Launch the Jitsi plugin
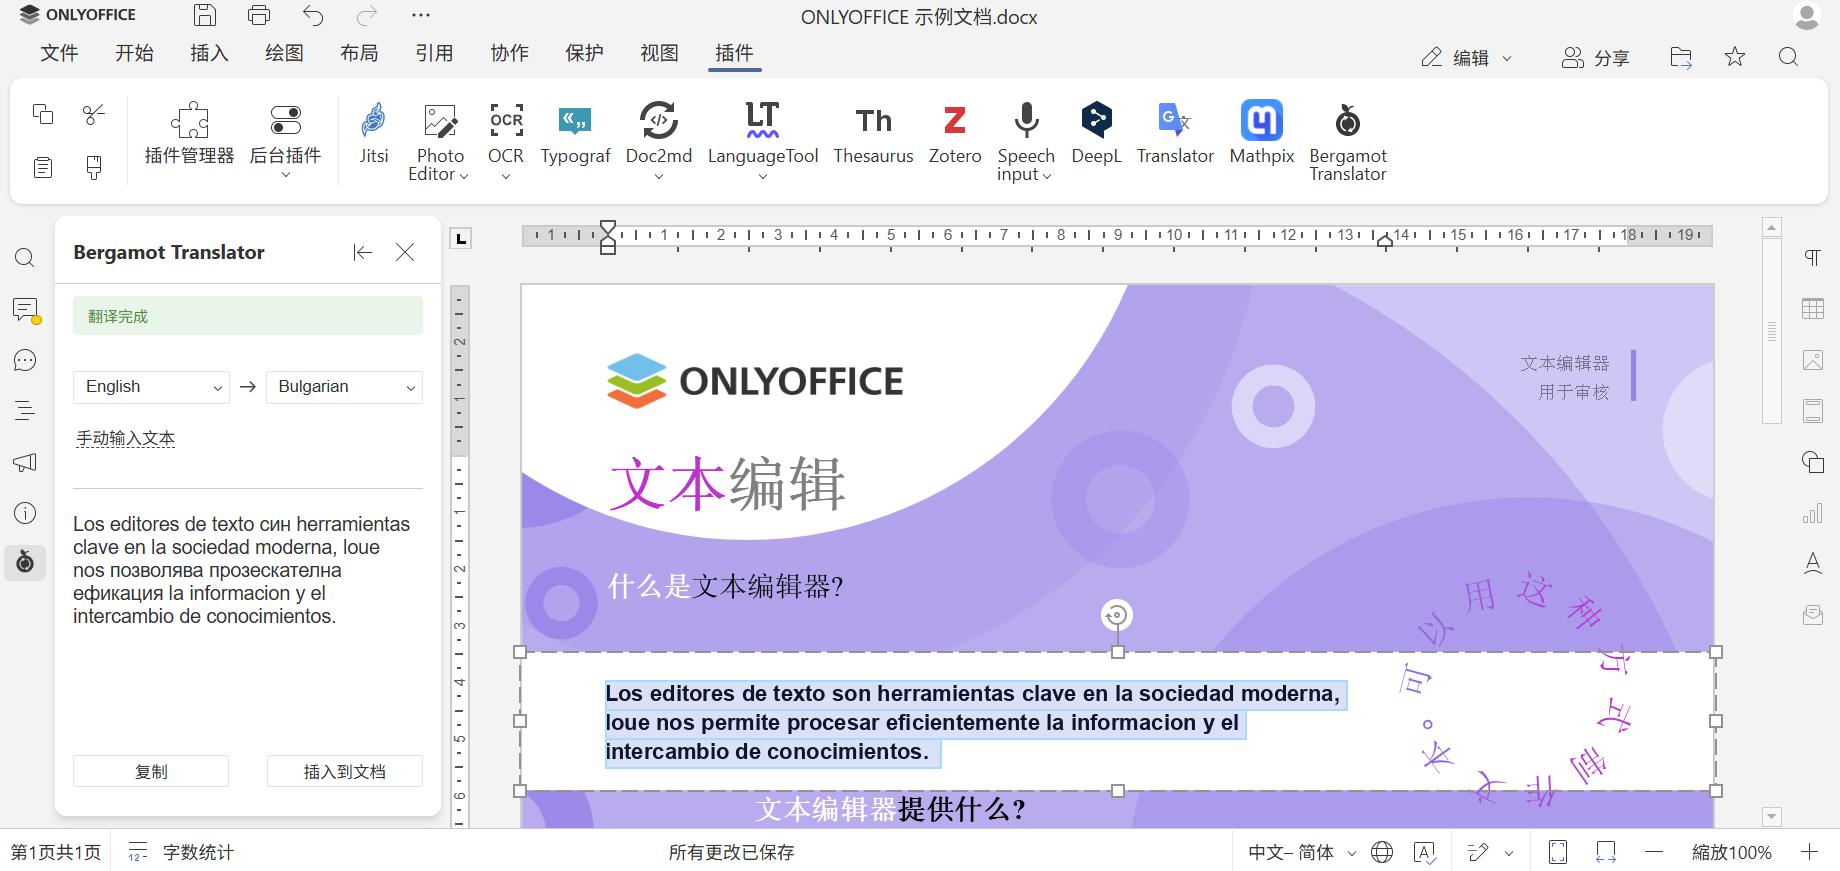The image size is (1840, 871). [x=374, y=135]
